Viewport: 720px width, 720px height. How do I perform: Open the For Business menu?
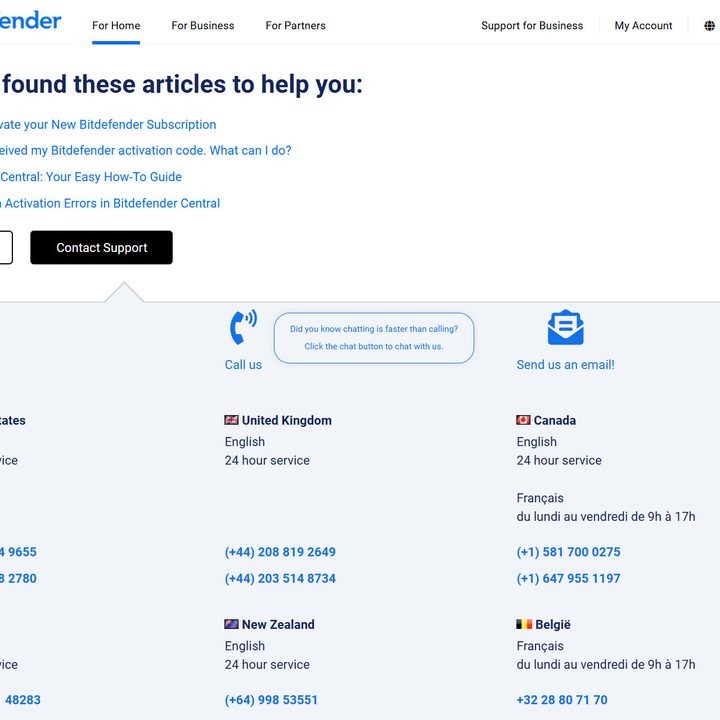(202, 26)
